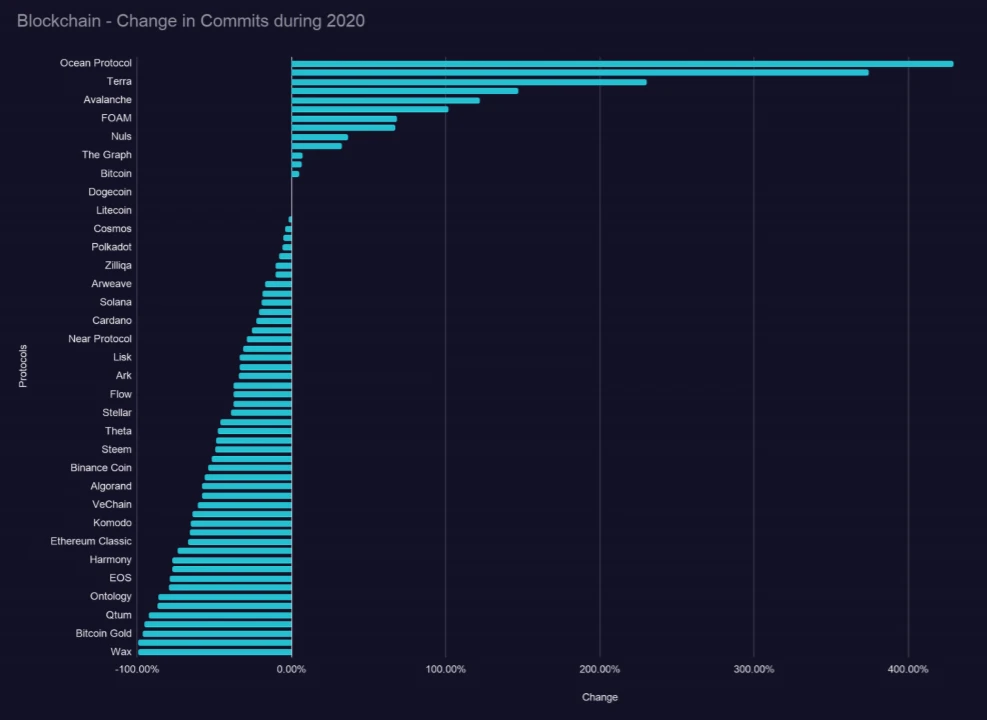This screenshot has height=720, width=987.
Task: Select the Near Protocol label
Action: click(x=100, y=339)
